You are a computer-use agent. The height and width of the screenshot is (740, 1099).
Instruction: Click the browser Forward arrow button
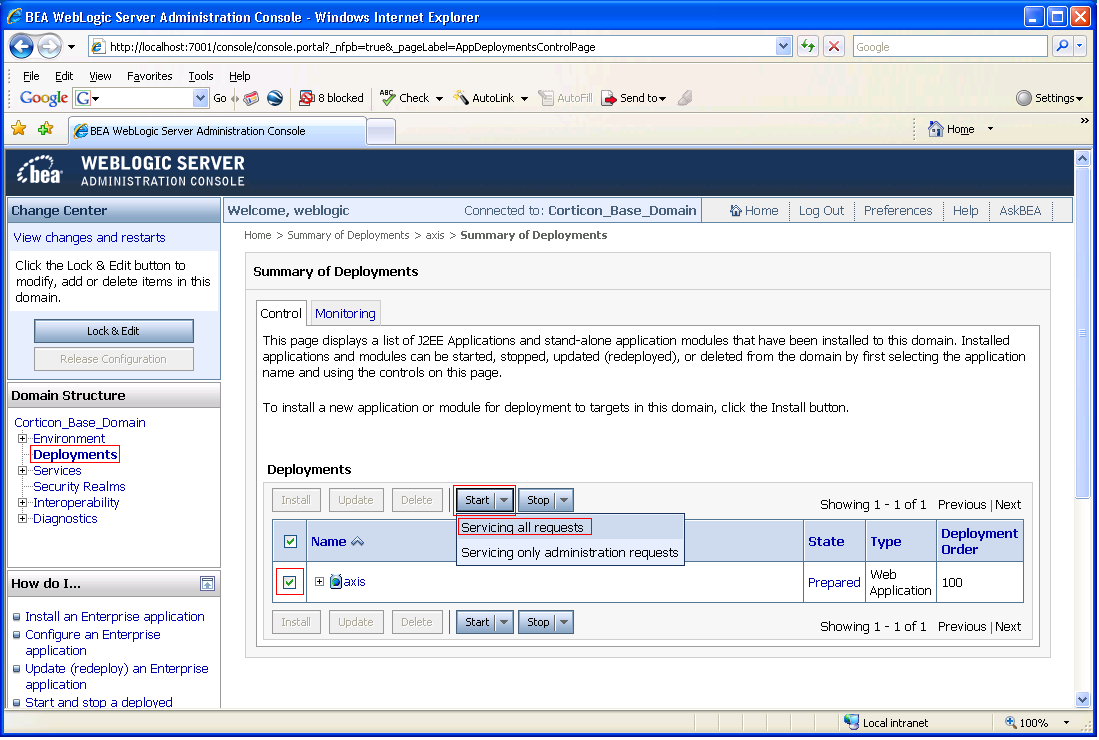[x=49, y=47]
